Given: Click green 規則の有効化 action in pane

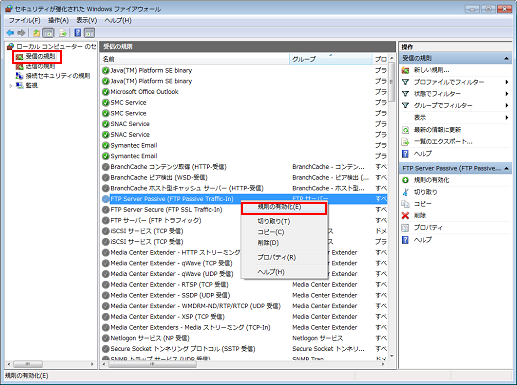Looking at the screenshot, I should [431, 180].
